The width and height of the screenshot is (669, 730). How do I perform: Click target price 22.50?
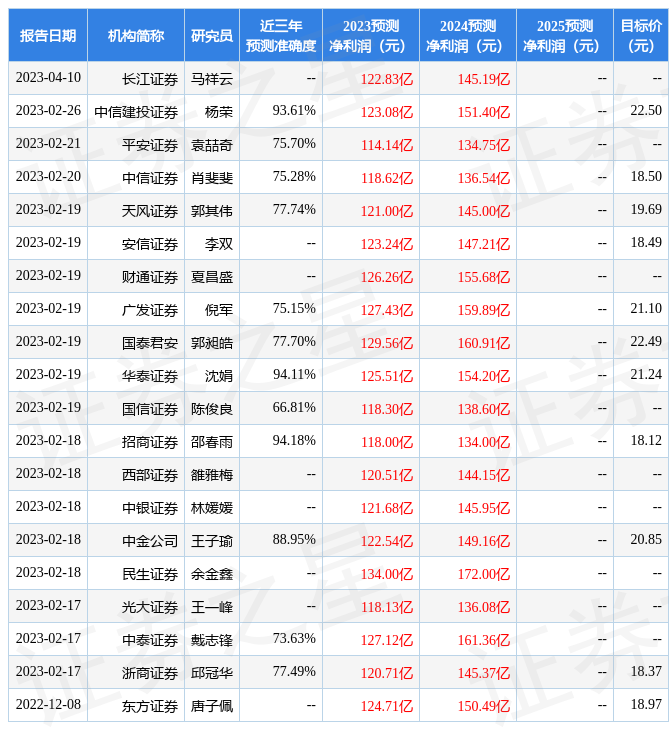point(646,110)
